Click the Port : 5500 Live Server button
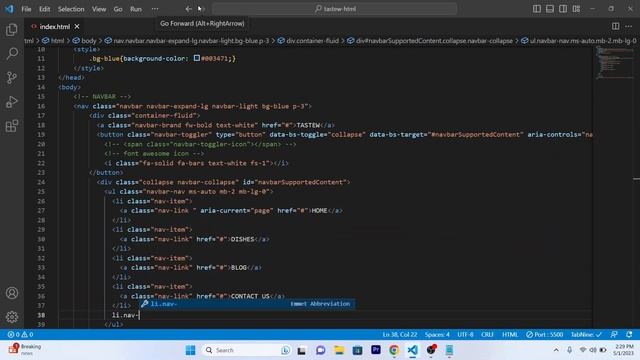The height and width of the screenshot is (360, 640). (x=544, y=334)
